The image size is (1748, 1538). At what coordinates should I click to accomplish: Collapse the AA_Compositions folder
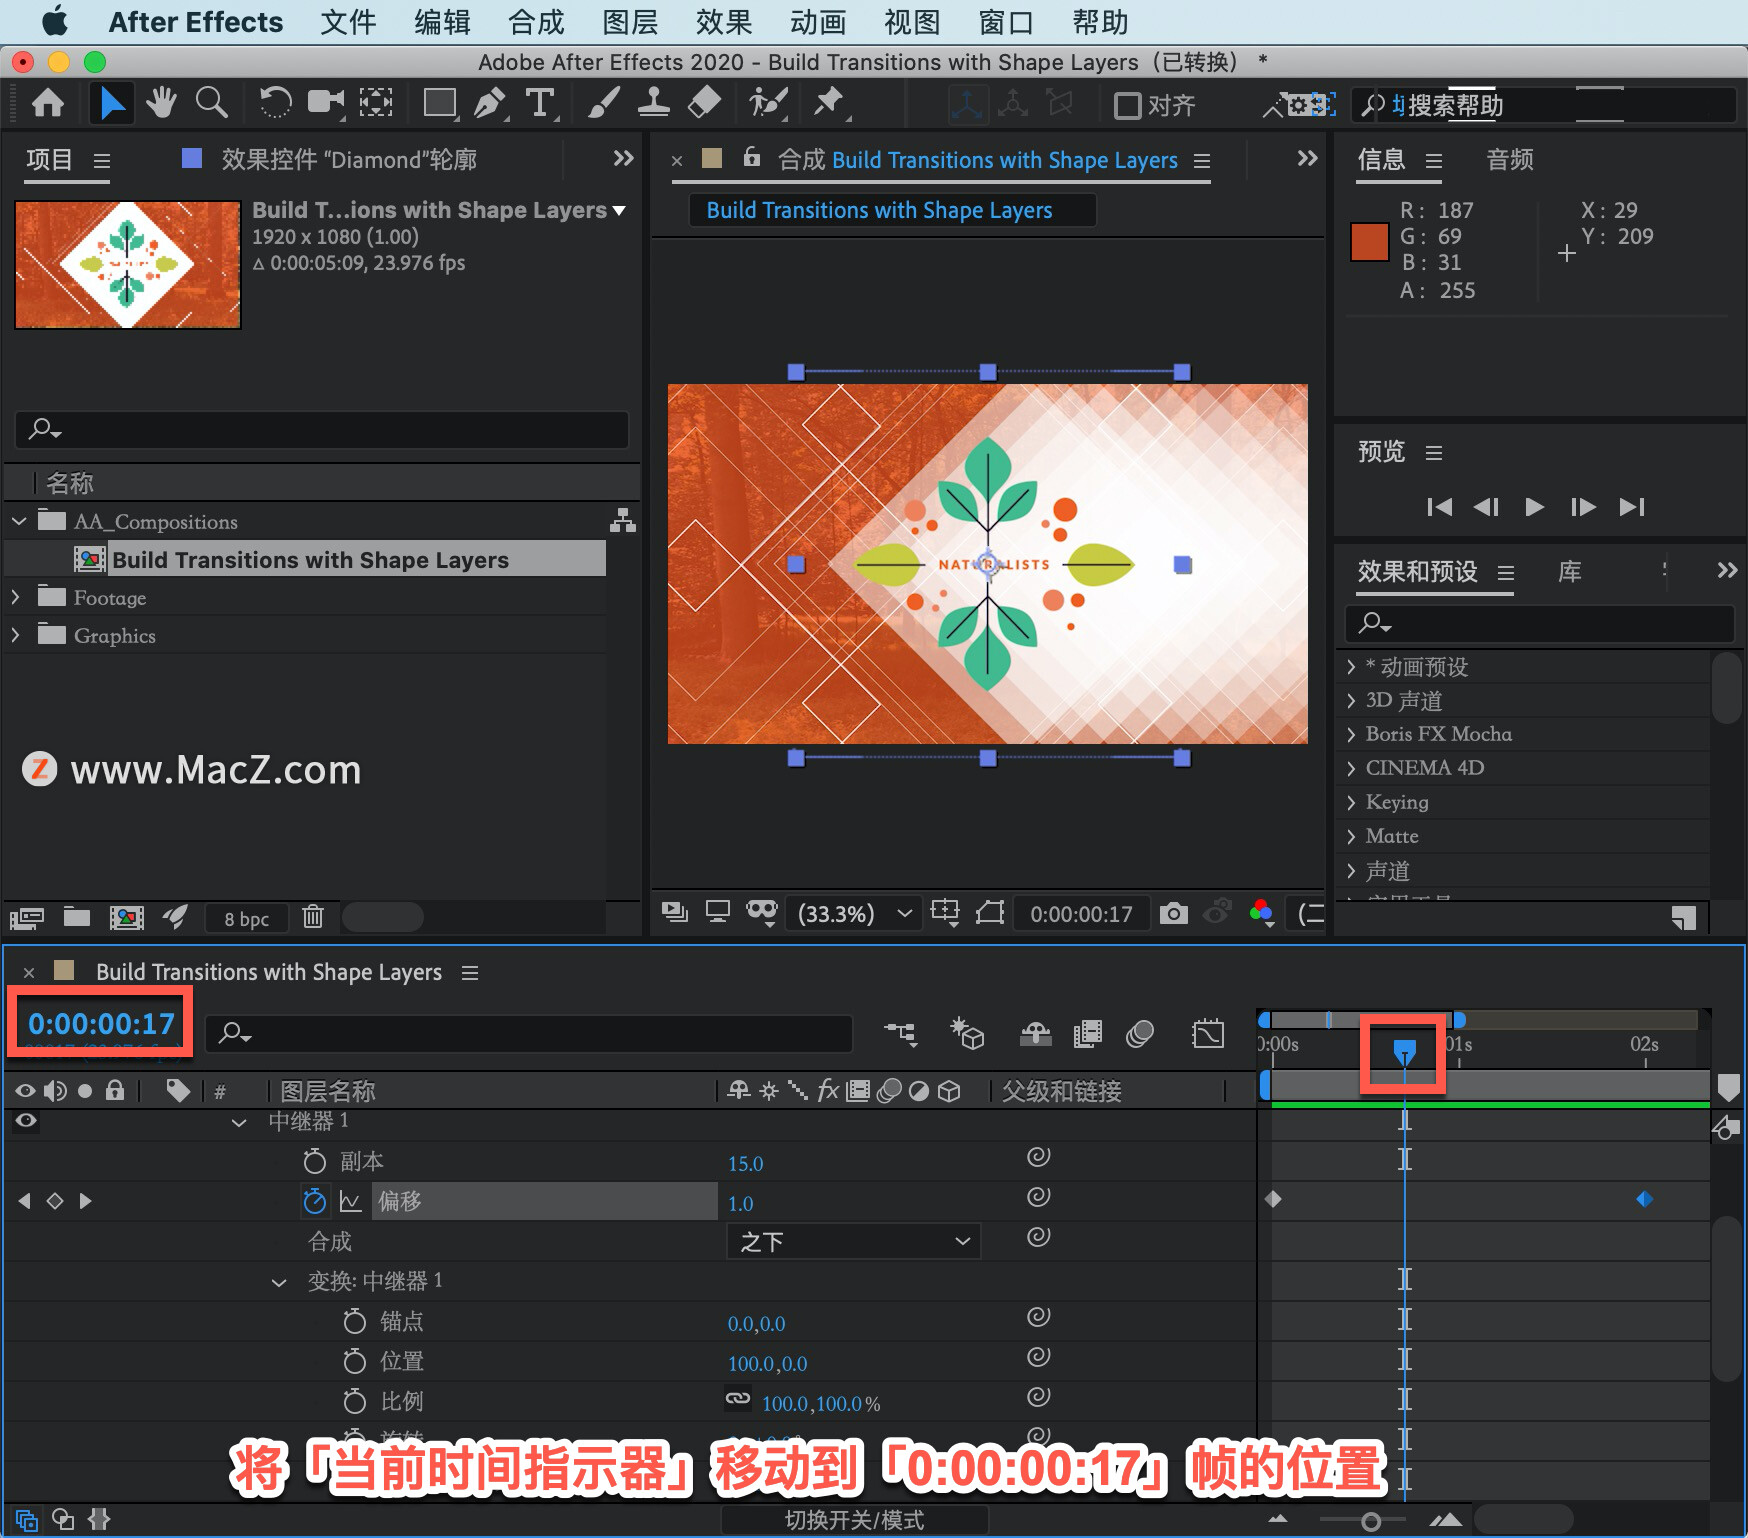tap(18, 521)
